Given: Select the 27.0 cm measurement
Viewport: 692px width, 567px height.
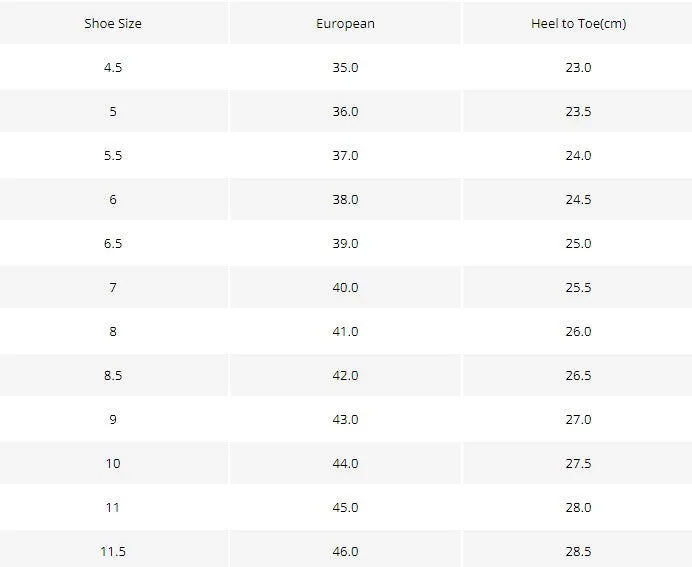Looking at the screenshot, I should pyautogui.click(x=579, y=419).
